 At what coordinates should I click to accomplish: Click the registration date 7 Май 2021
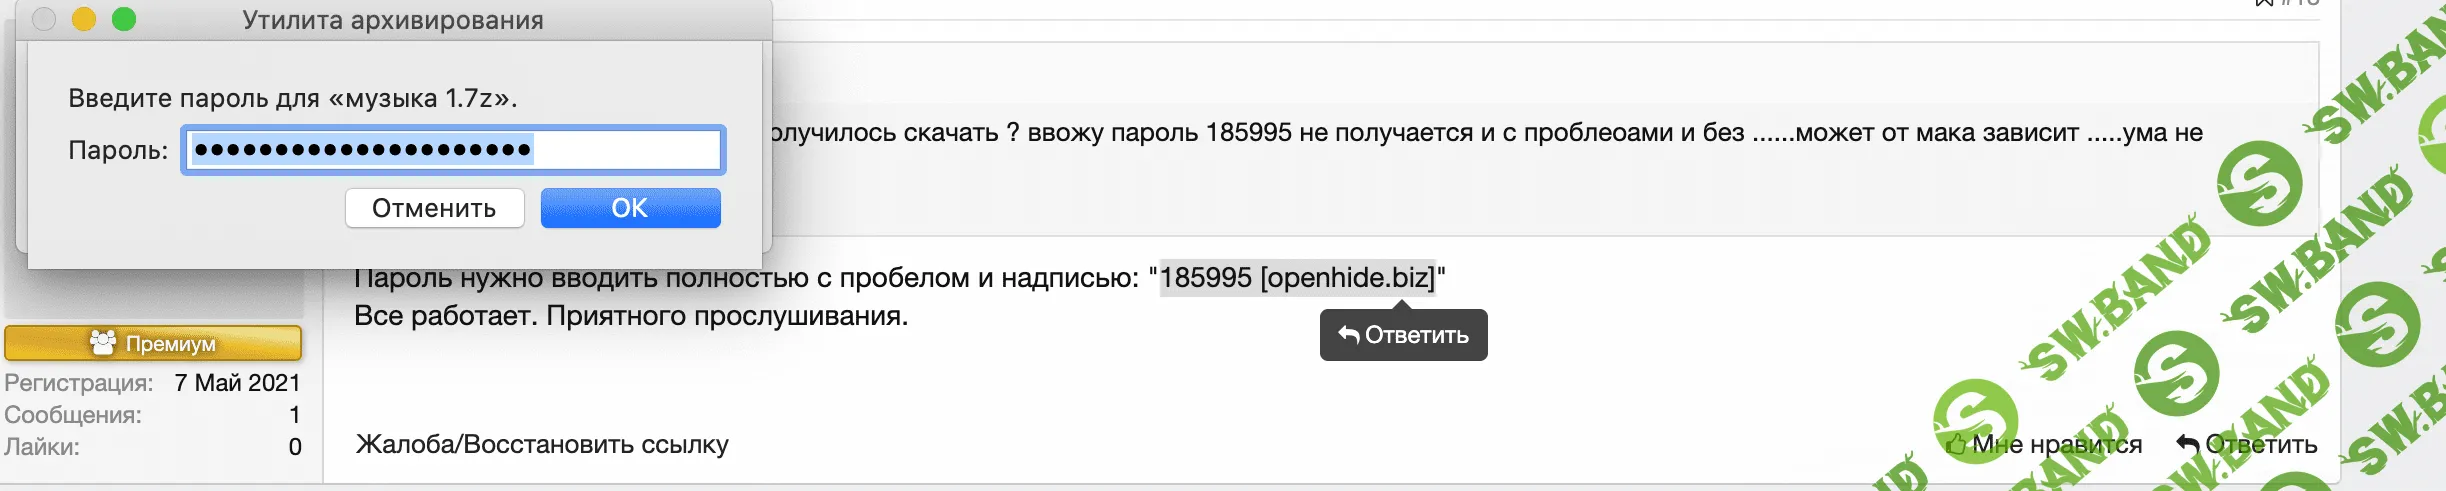pos(237,383)
